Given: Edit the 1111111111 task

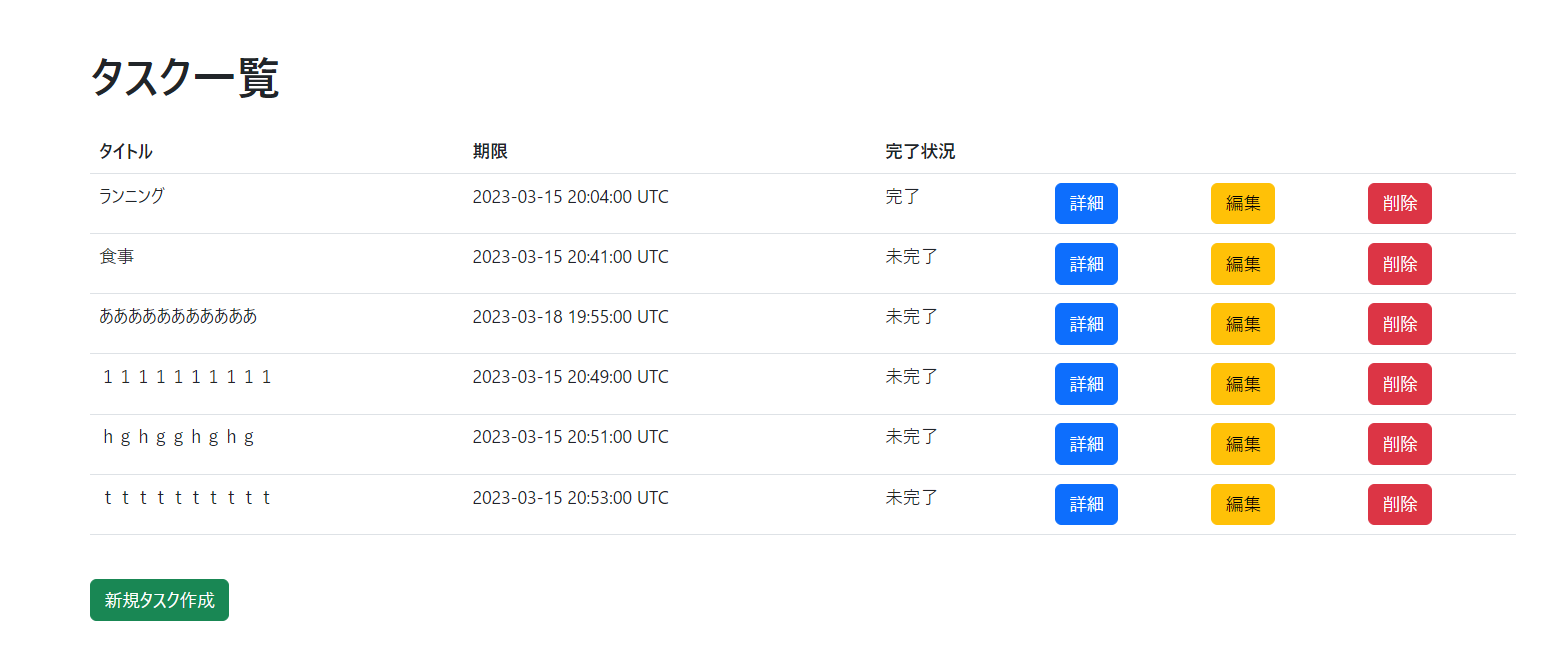Looking at the screenshot, I should tap(1242, 383).
